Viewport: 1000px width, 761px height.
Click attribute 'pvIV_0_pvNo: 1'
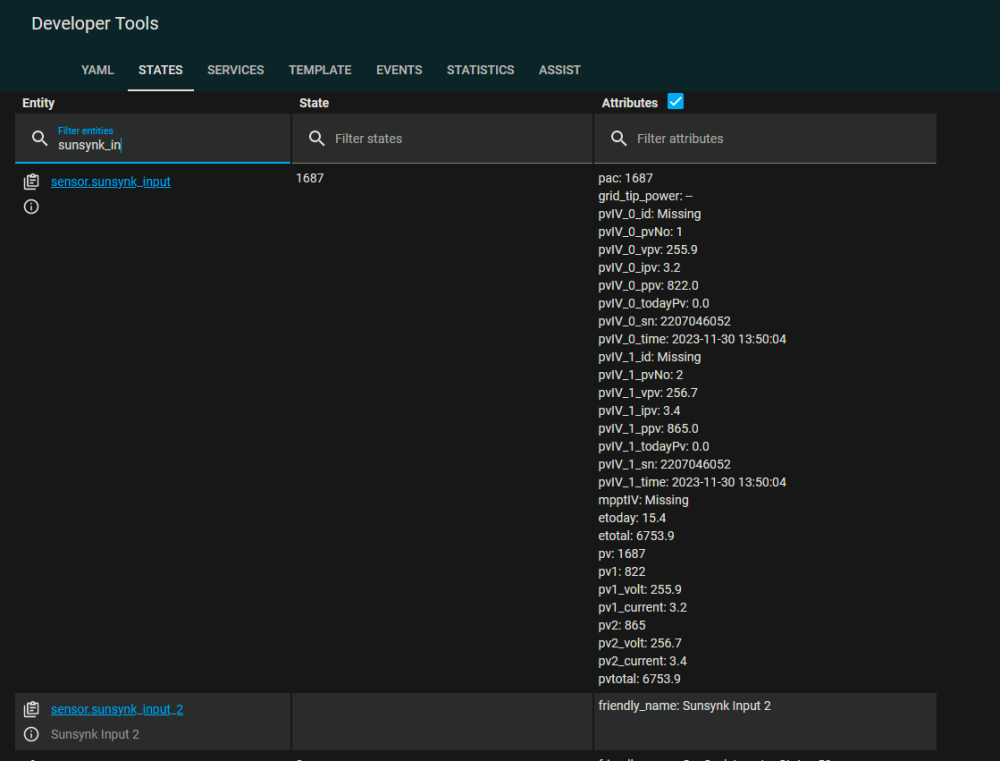640,232
